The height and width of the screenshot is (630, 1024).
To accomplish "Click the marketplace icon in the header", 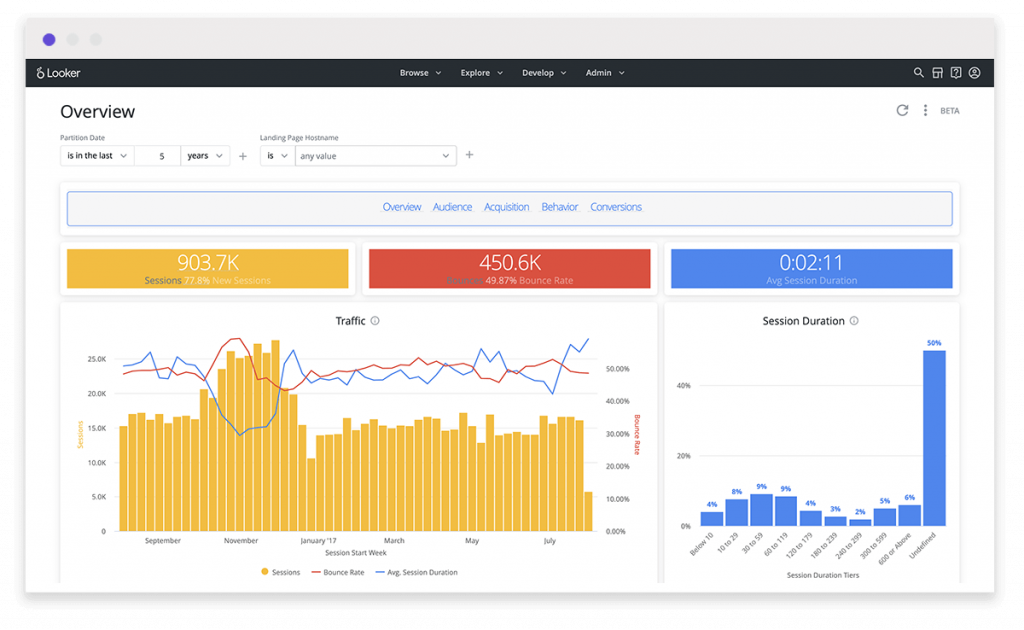I will [x=937, y=72].
